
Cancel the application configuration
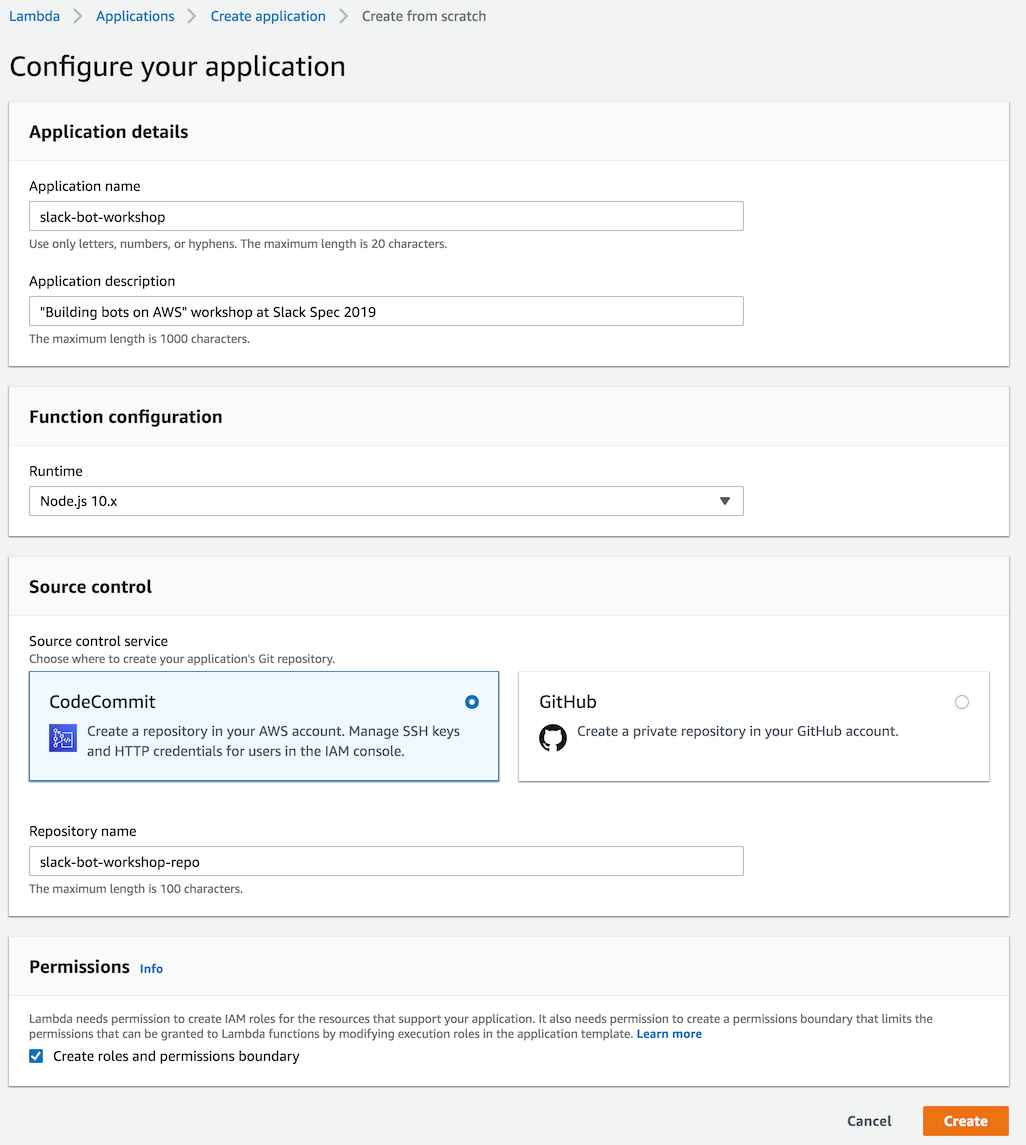pos(869,1121)
